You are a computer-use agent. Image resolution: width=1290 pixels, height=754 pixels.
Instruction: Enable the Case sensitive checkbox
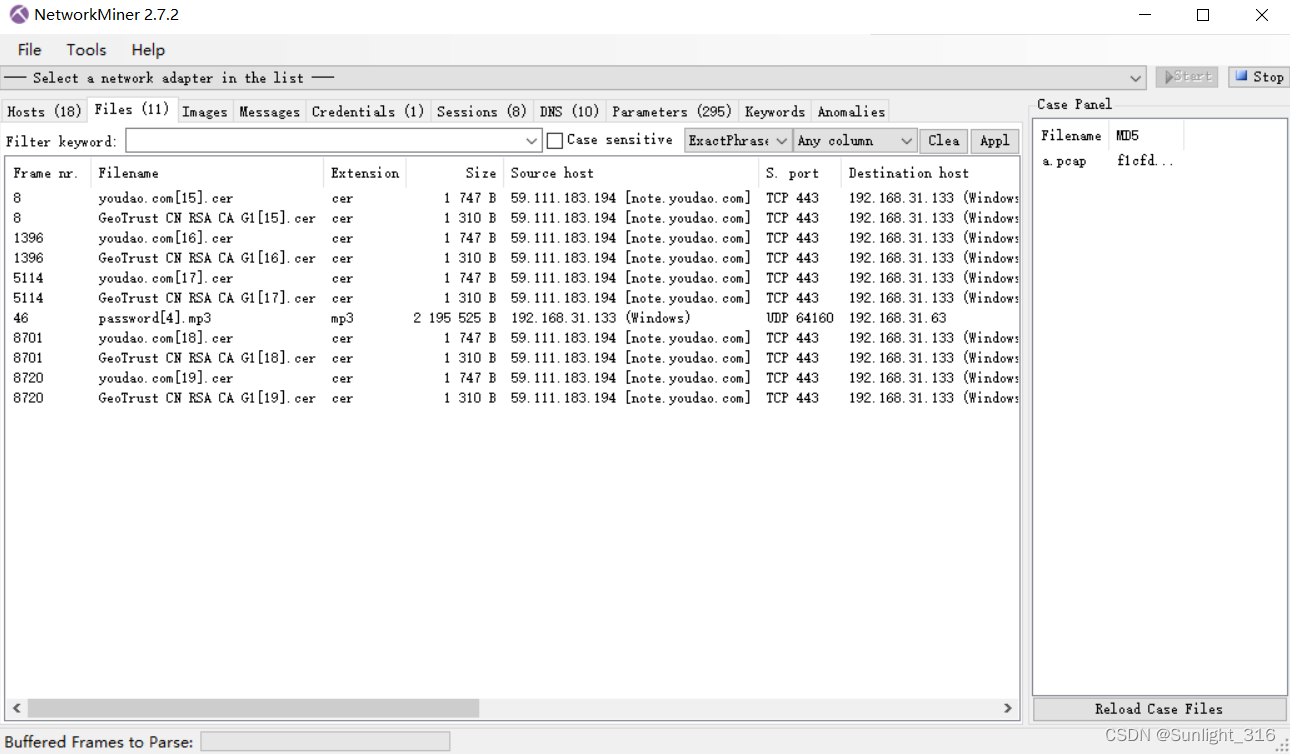point(555,140)
